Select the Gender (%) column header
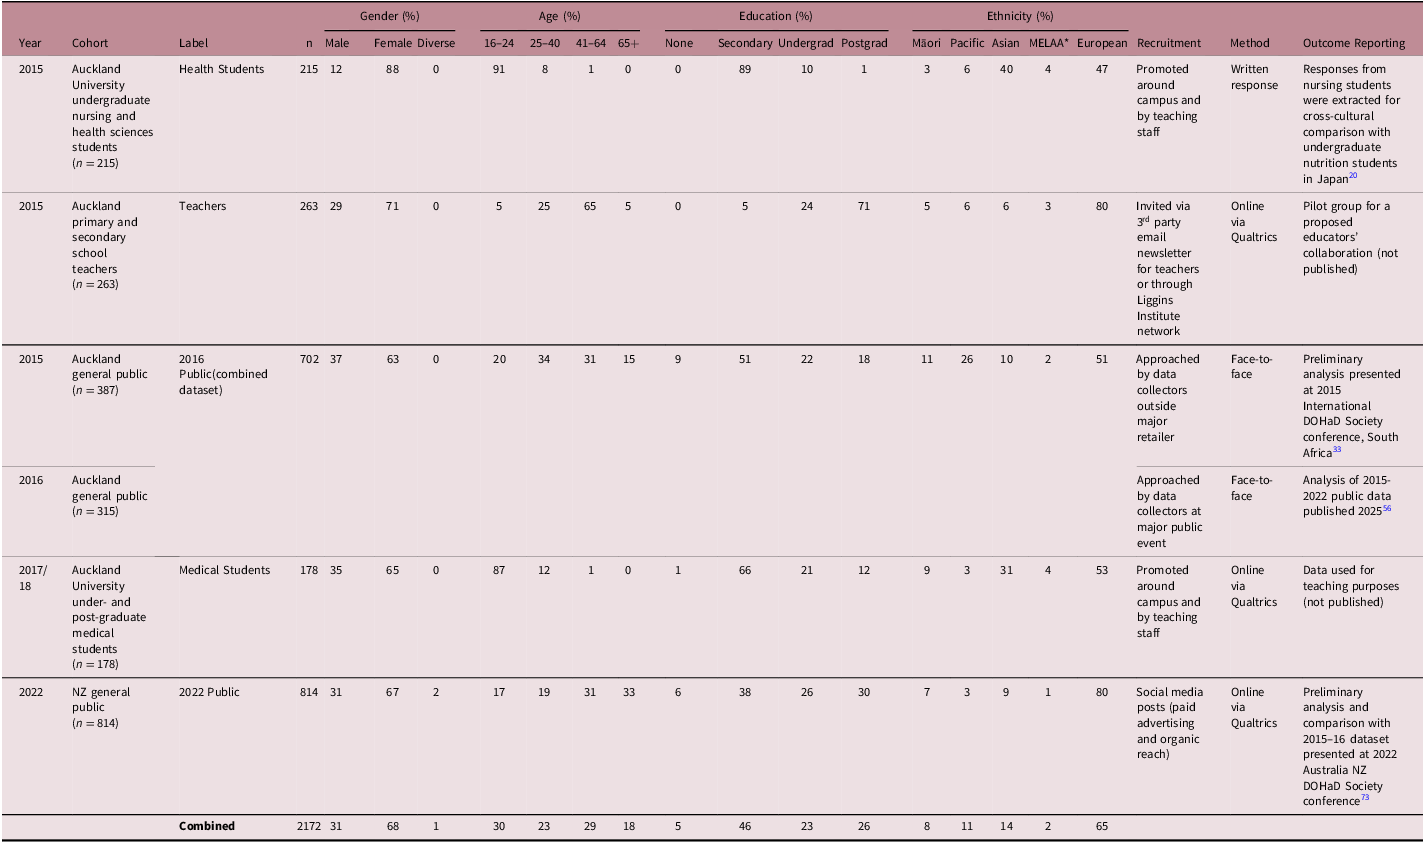The height and width of the screenshot is (843, 1425). coord(388,16)
